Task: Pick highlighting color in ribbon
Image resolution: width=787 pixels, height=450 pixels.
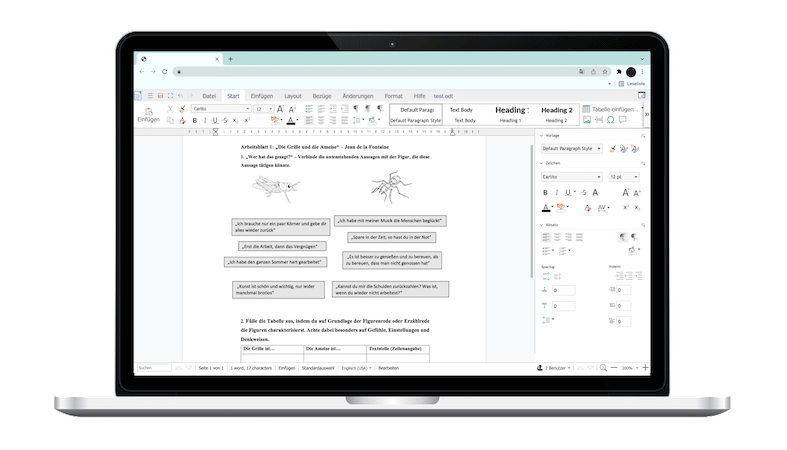Action: click(x=274, y=120)
